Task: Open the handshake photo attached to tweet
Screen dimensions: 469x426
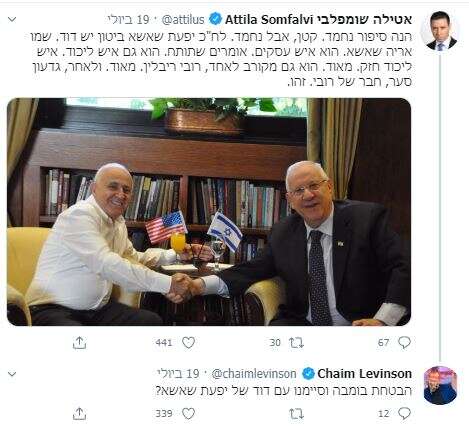Action: click(209, 212)
